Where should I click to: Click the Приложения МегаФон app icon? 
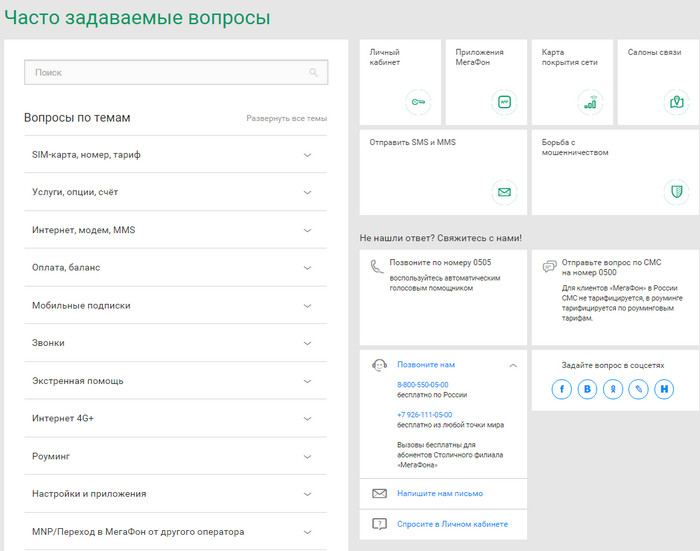(x=504, y=102)
